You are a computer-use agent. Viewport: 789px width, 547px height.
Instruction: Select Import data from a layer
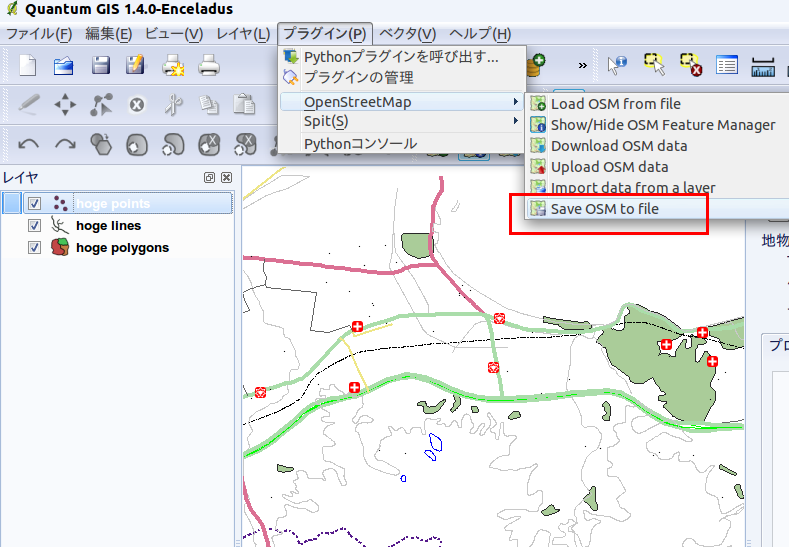[x=657, y=188]
